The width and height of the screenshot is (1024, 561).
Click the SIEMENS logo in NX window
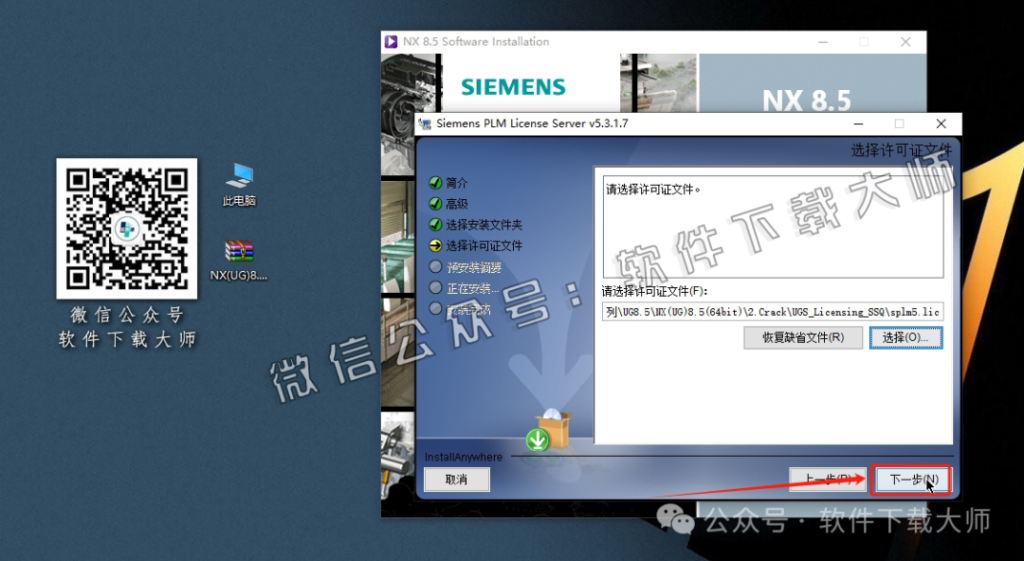tap(513, 87)
